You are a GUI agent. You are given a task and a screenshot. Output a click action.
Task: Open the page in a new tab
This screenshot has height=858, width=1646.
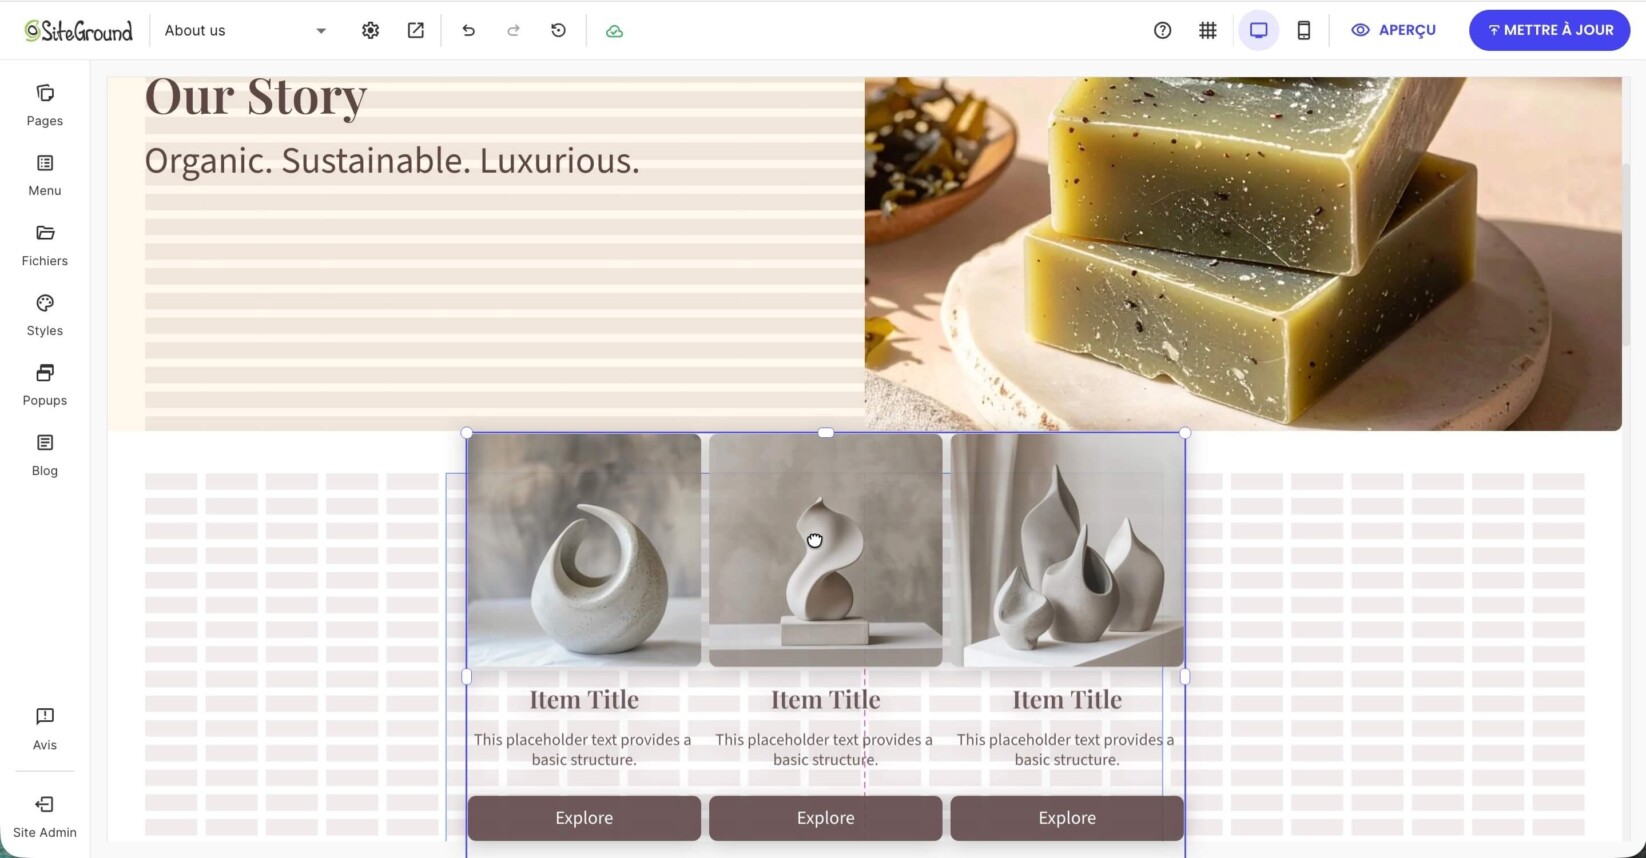click(x=416, y=30)
